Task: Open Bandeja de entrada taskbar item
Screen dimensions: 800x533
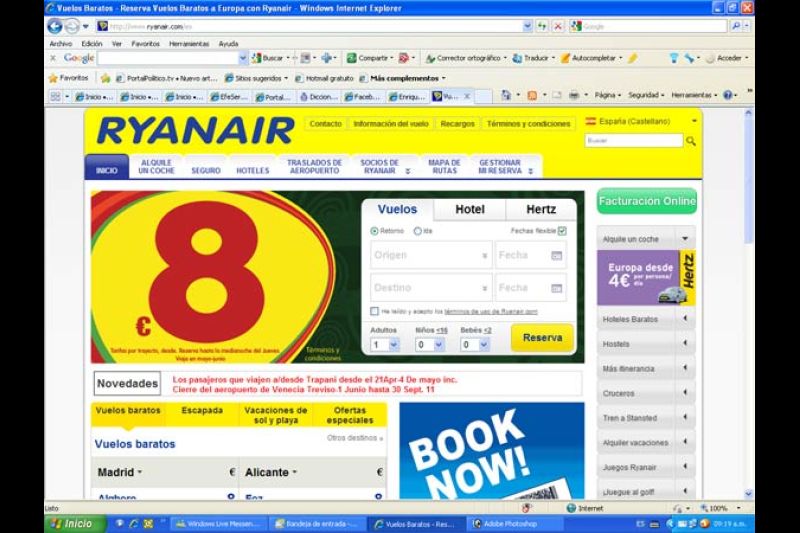Action: [x=318, y=524]
